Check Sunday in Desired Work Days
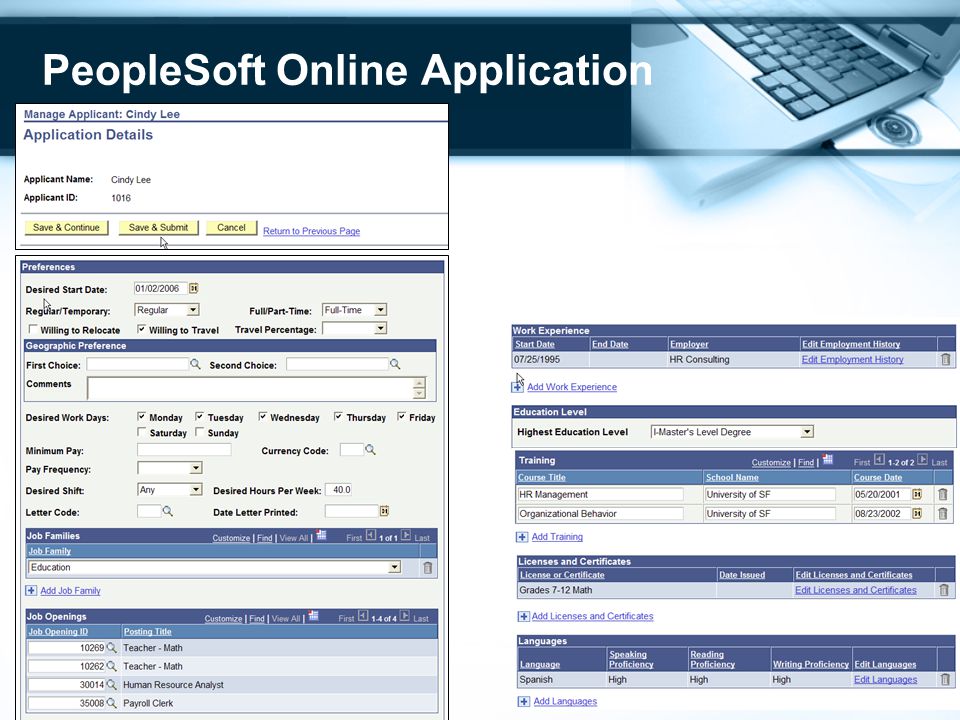 pyautogui.click(x=200, y=432)
